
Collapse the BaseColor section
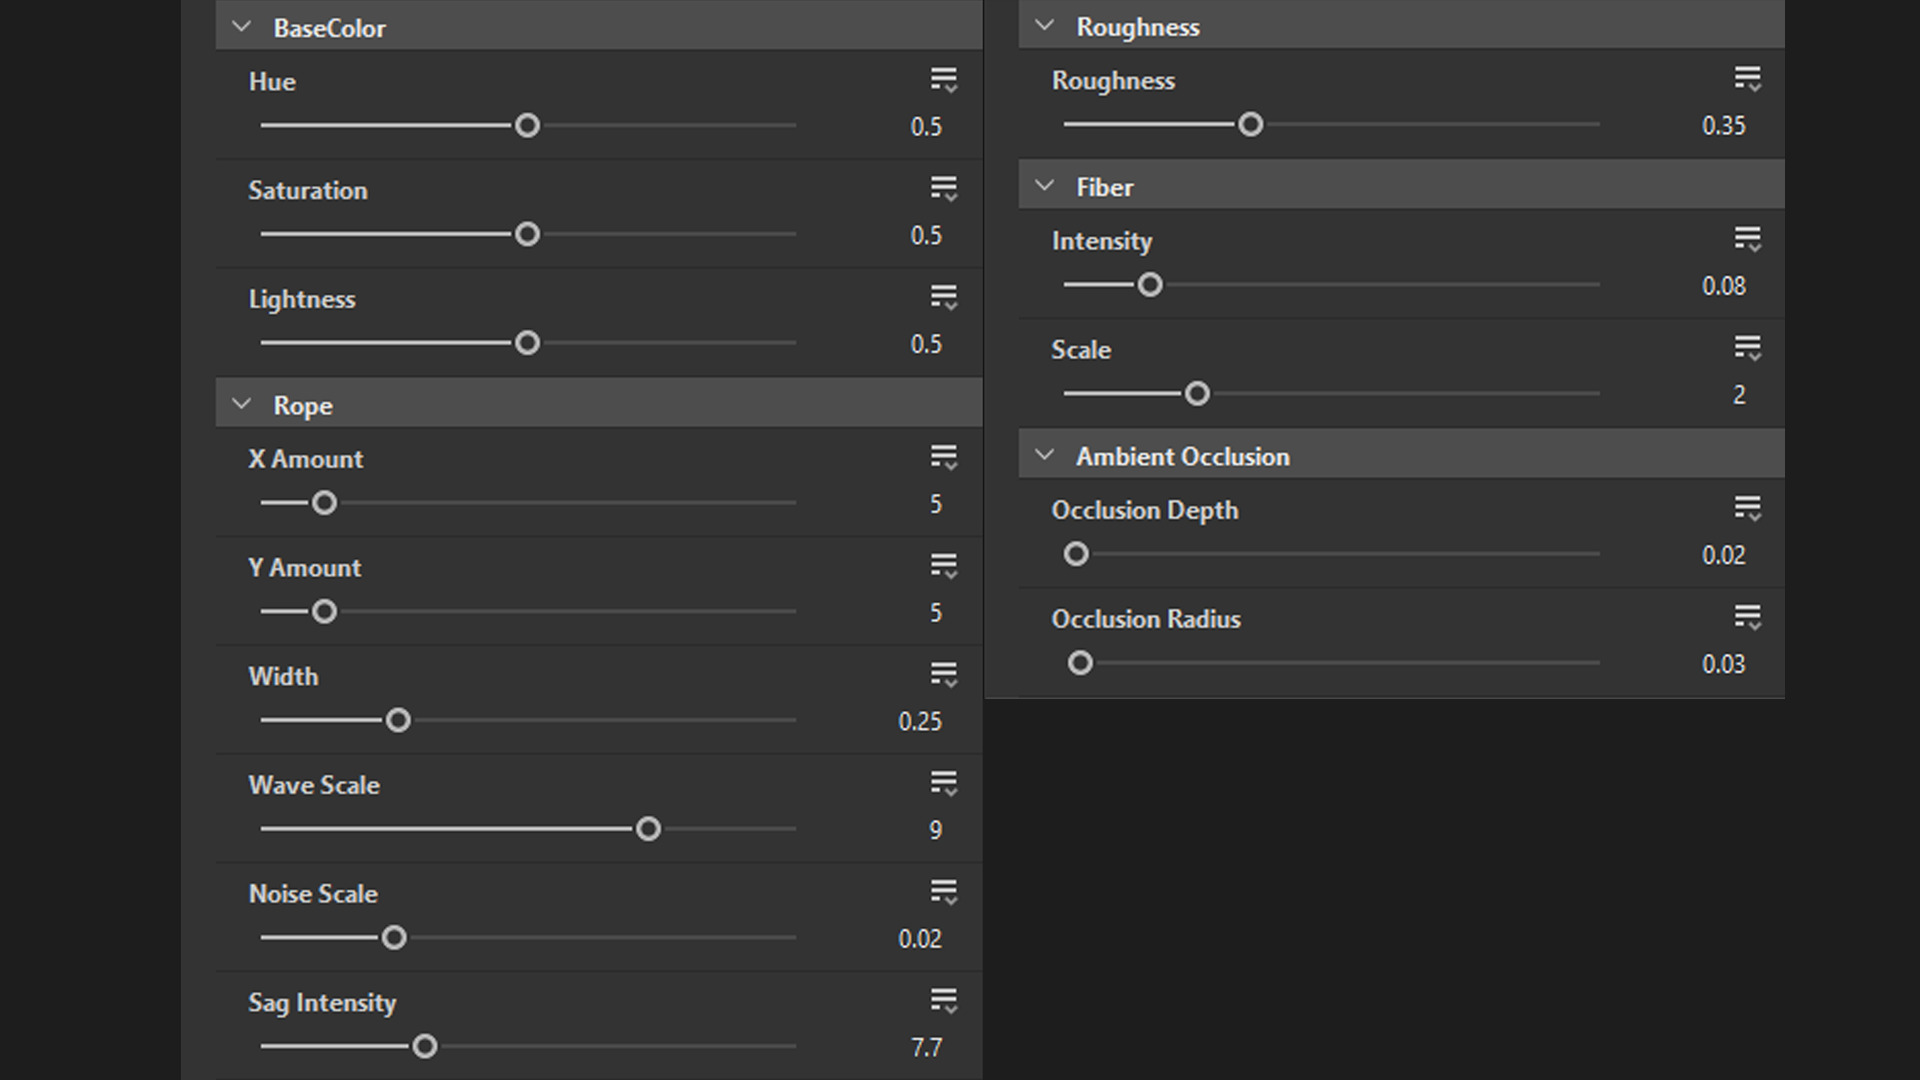pyautogui.click(x=241, y=27)
